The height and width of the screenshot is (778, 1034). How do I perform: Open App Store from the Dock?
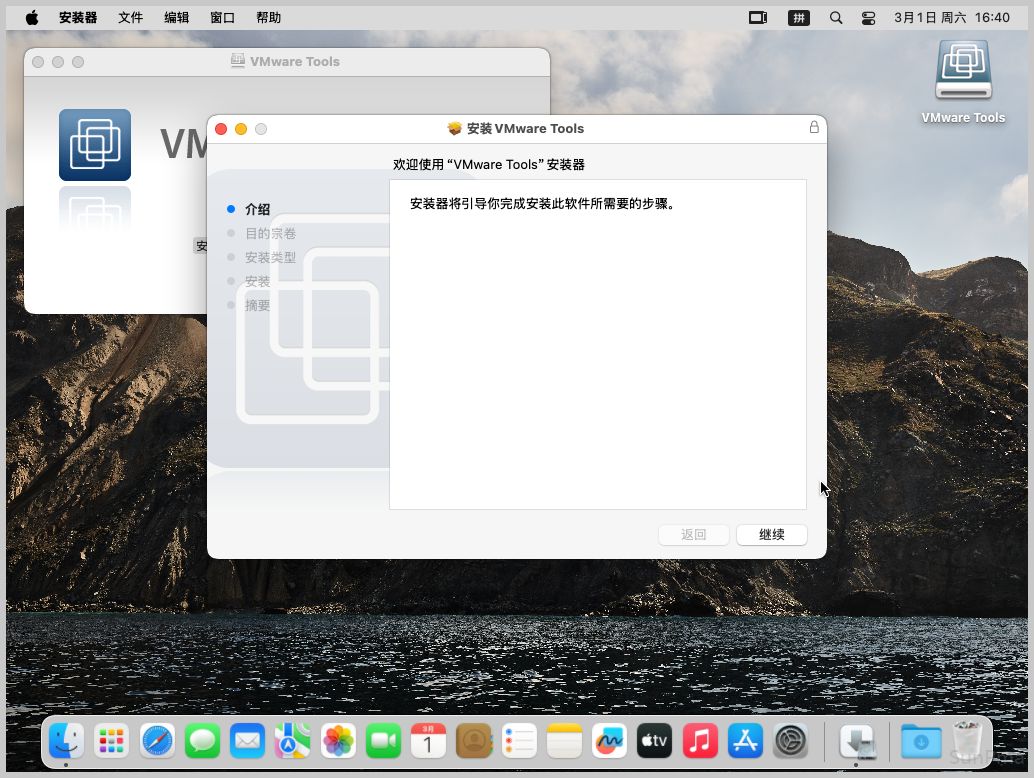[746, 741]
